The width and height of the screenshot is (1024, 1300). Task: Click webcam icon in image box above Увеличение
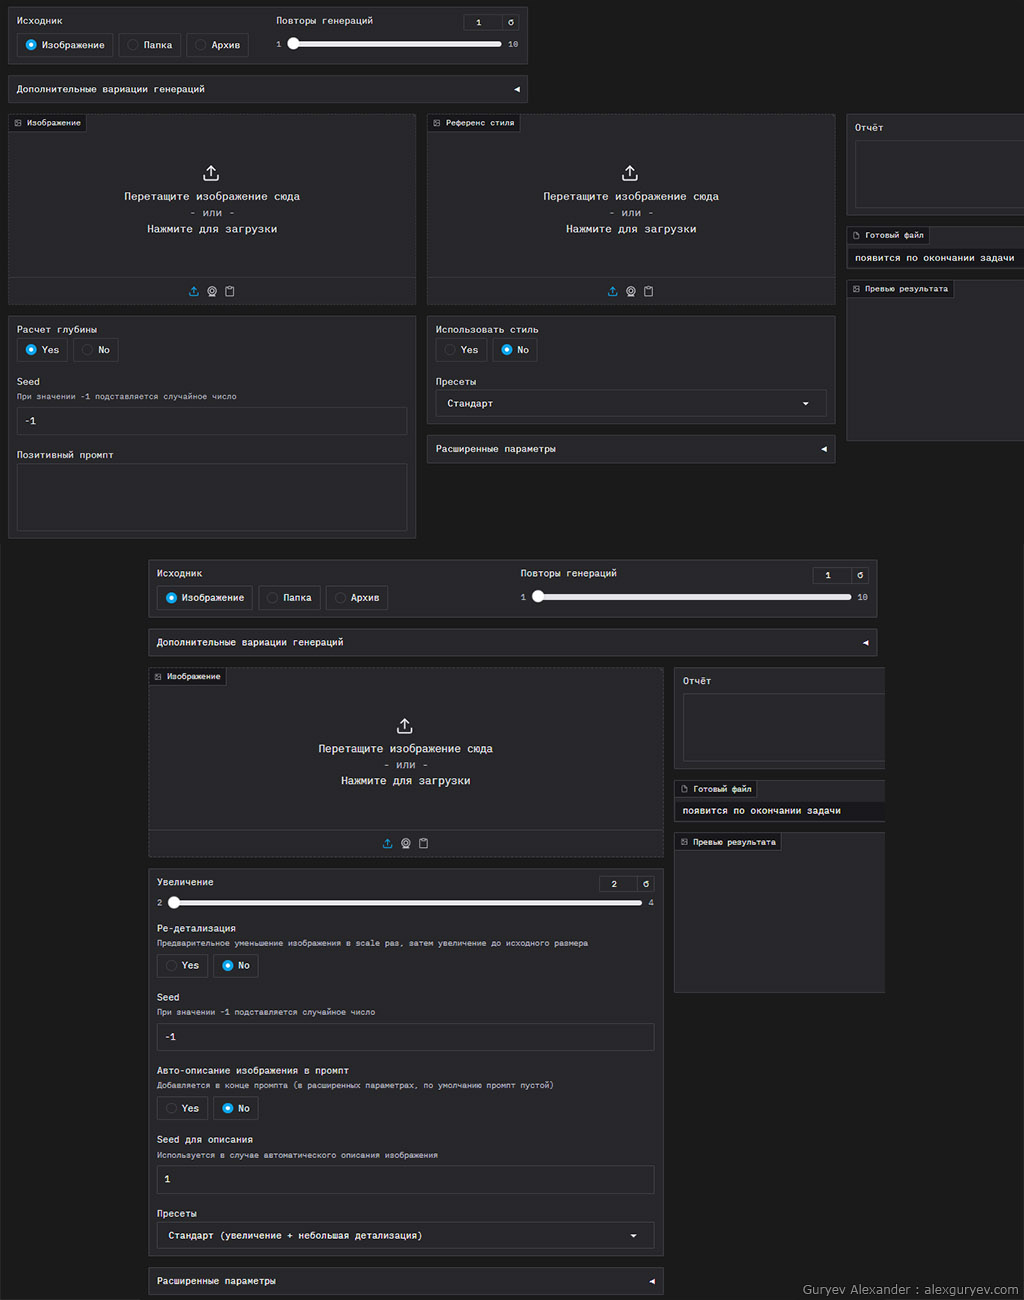pos(406,844)
